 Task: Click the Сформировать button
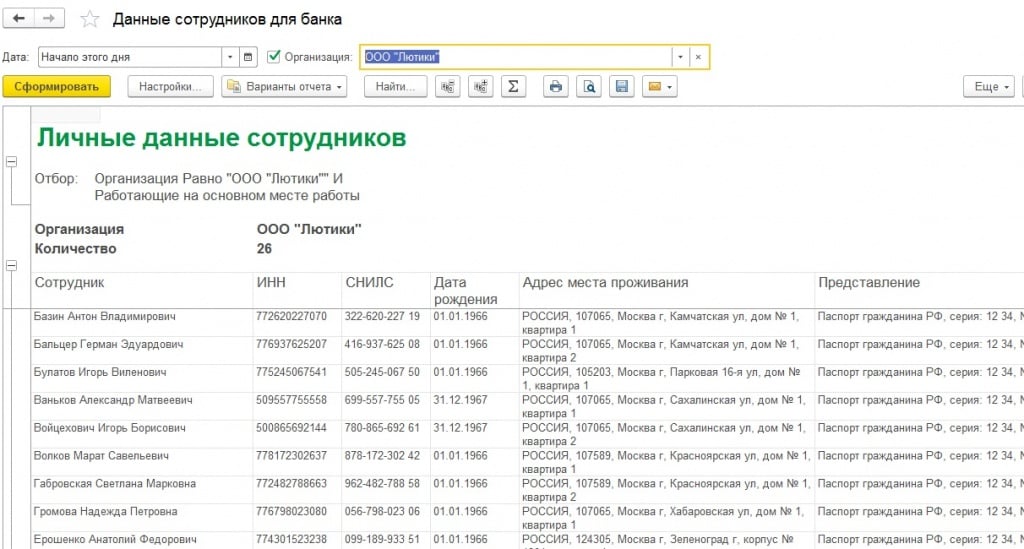[57, 87]
